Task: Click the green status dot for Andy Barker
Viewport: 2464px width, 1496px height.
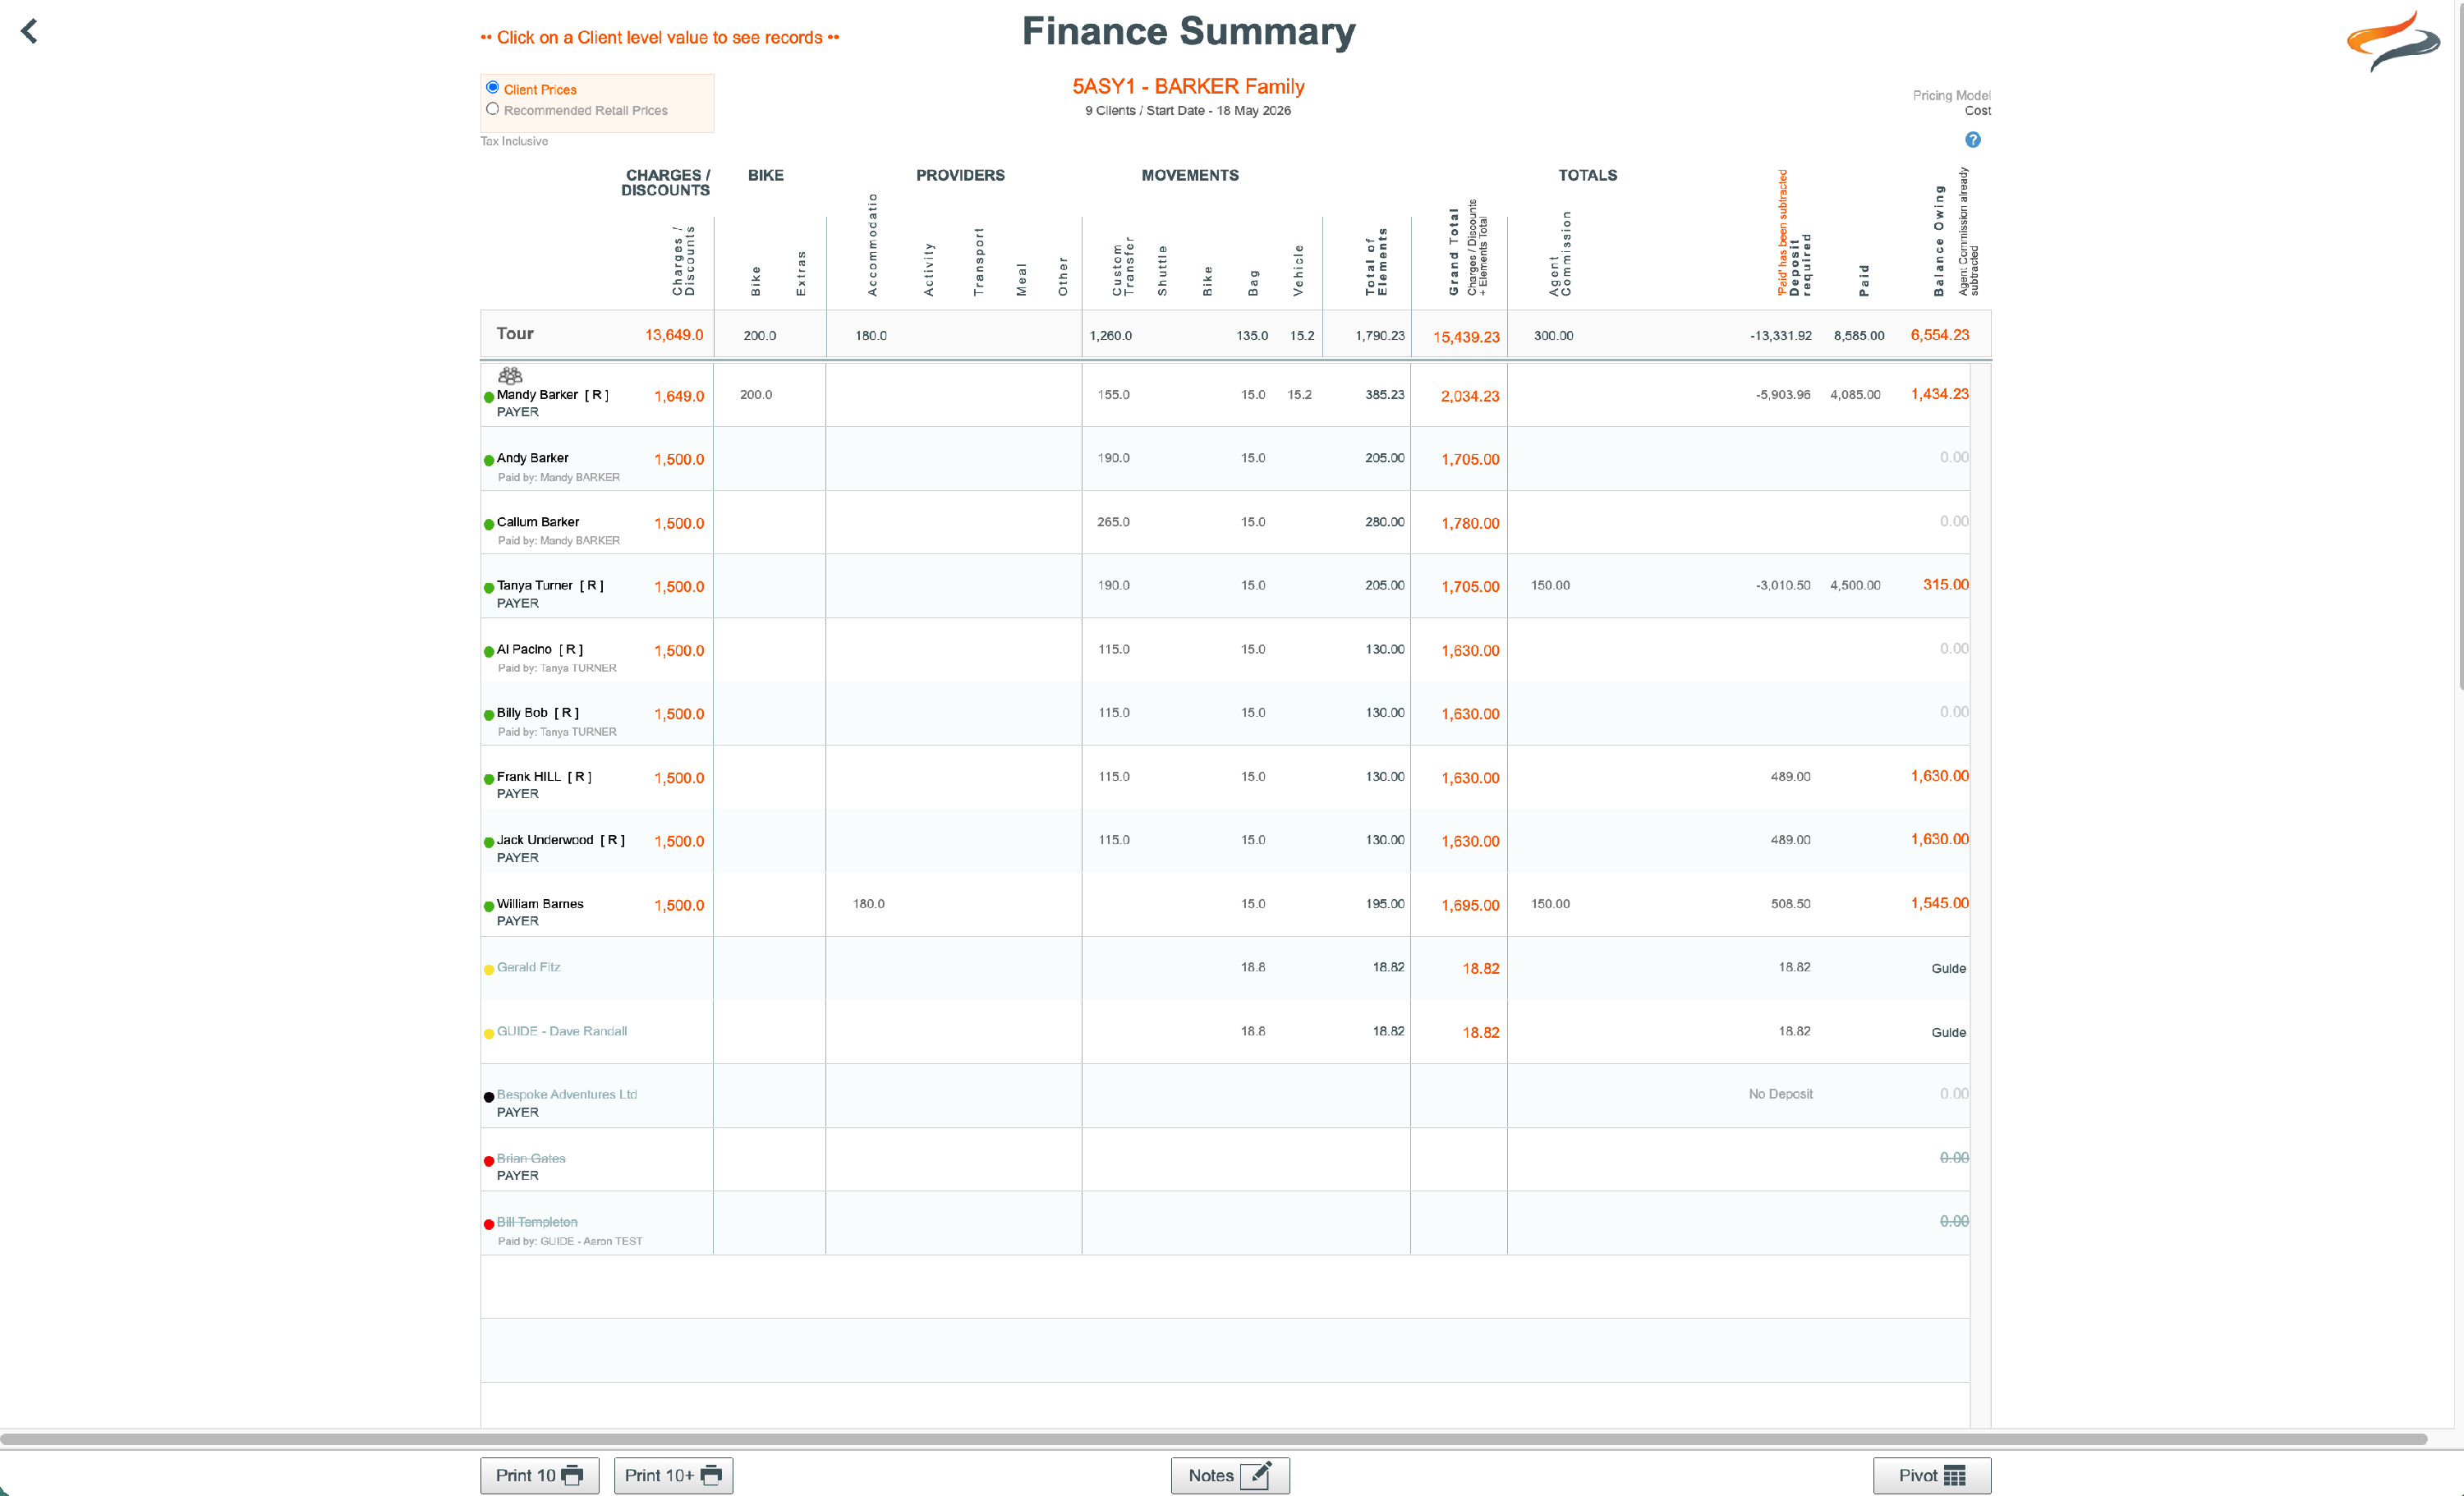Action: tap(489, 460)
